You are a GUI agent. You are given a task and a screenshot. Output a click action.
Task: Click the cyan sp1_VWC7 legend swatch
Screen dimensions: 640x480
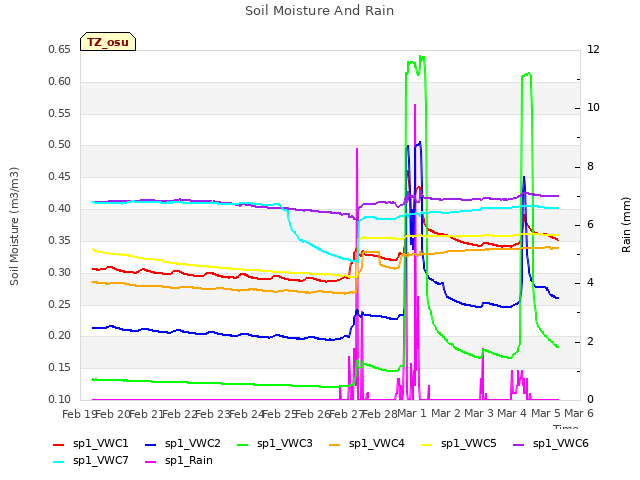tap(59, 462)
